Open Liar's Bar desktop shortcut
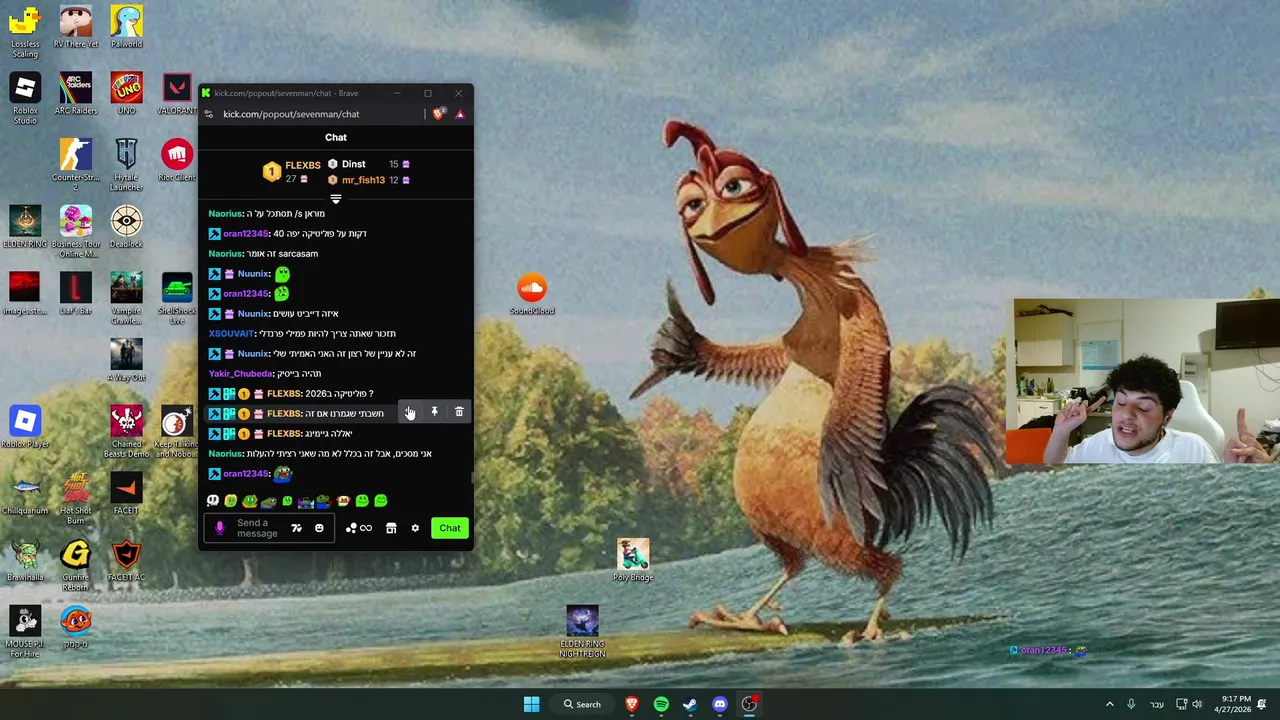This screenshot has height=720, width=1280. pos(76,293)
